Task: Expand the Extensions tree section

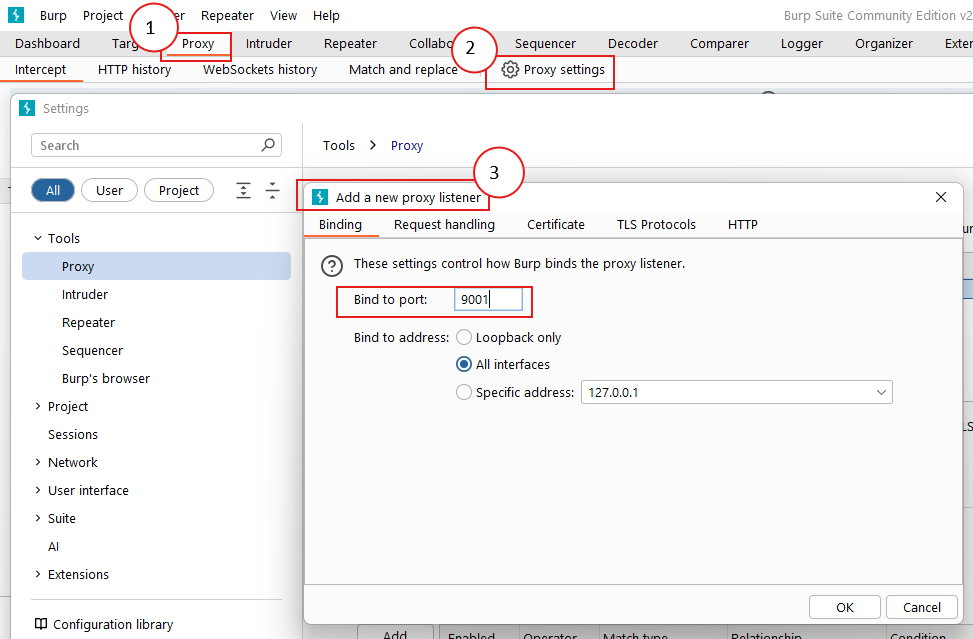Action: [x=38, y=574]
